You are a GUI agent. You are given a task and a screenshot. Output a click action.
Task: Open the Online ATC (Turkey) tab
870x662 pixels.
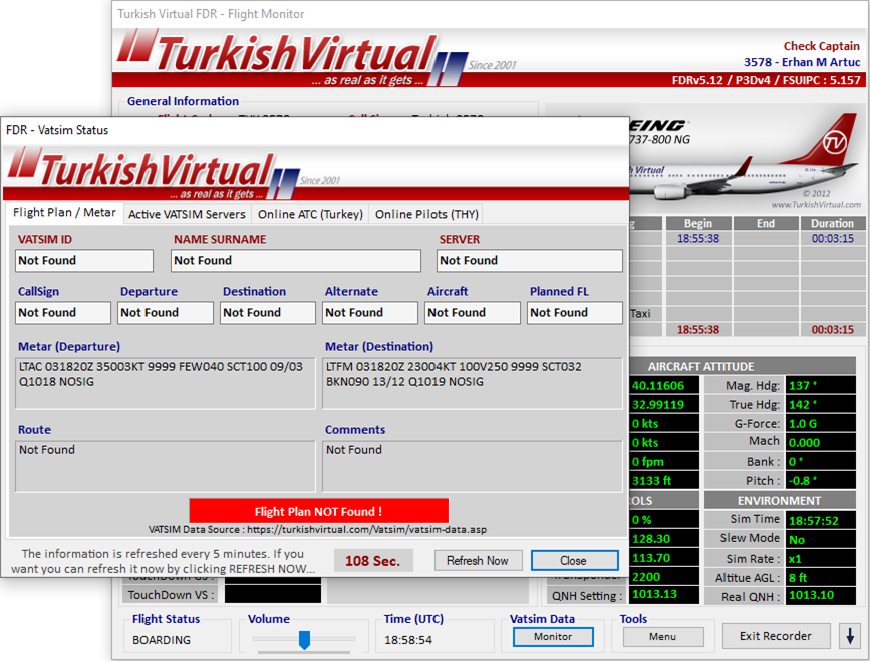pos(310,214)
